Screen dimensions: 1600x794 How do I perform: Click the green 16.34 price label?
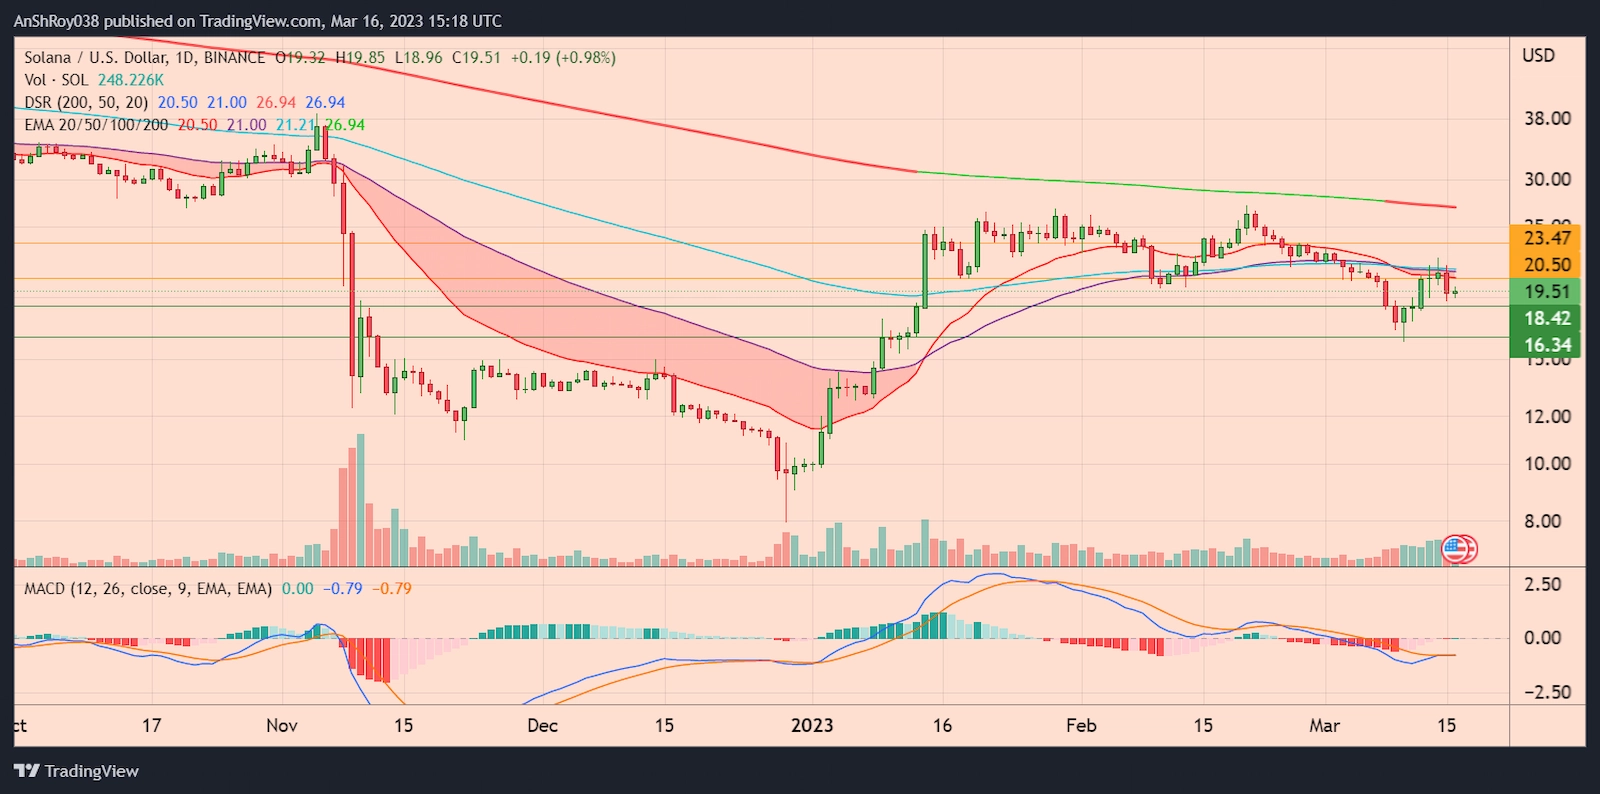[x=1546, y=345]
